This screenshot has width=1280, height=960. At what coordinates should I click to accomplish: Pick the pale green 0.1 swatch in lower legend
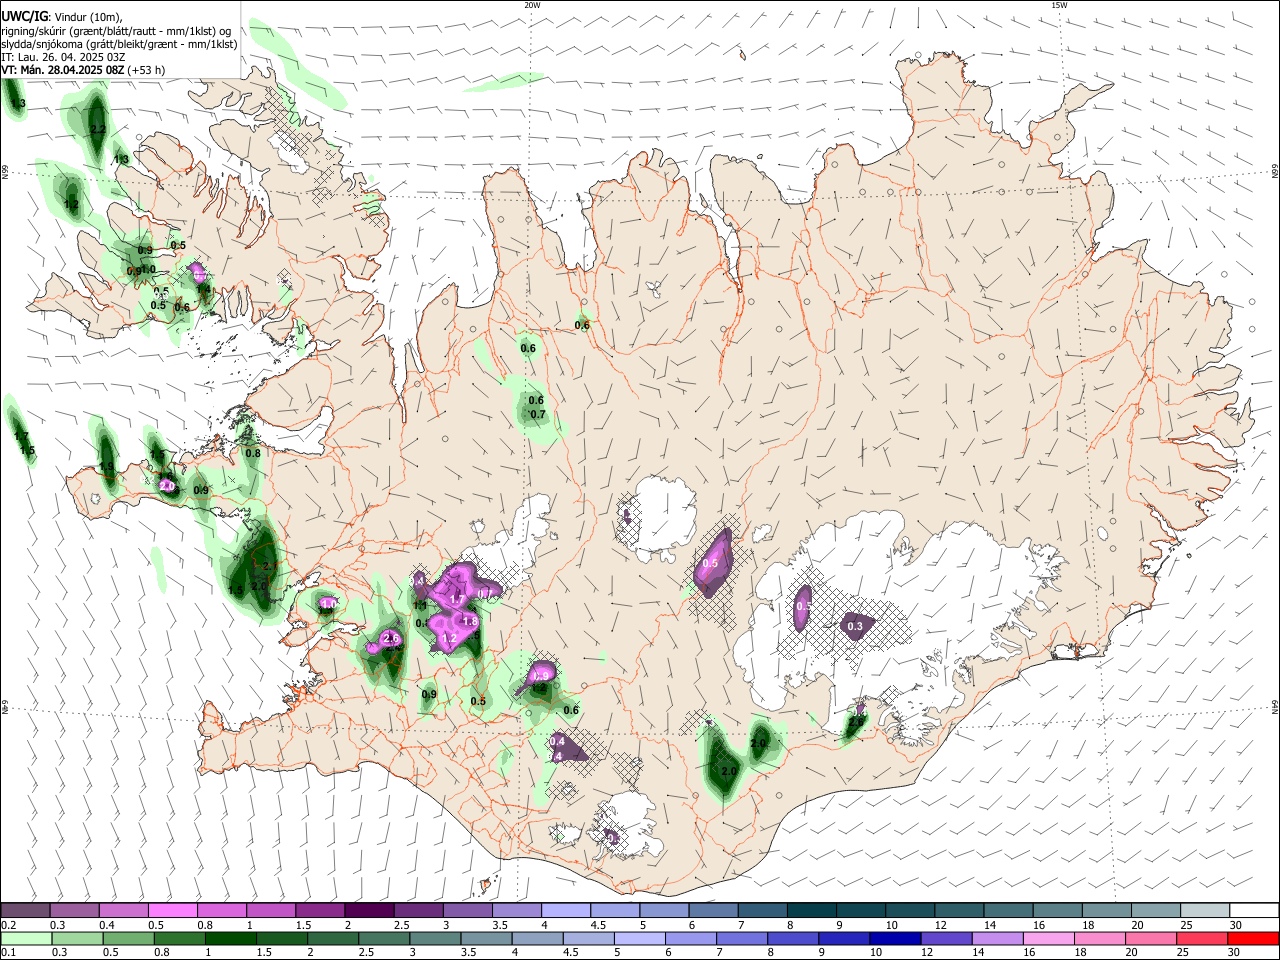coord(26,938)
